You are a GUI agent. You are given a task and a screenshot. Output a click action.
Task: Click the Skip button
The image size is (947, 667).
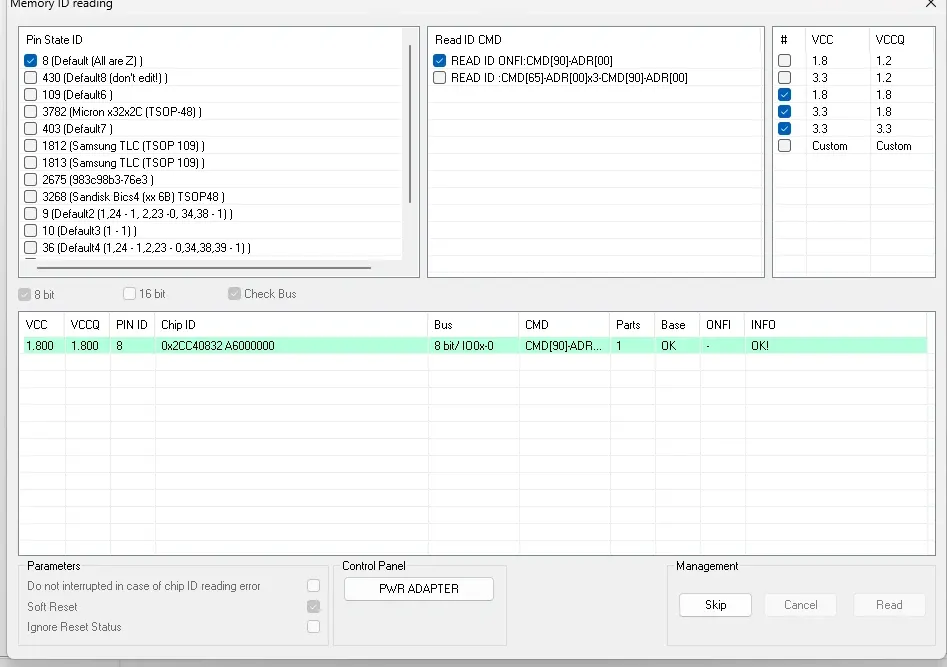pos(715,605)
